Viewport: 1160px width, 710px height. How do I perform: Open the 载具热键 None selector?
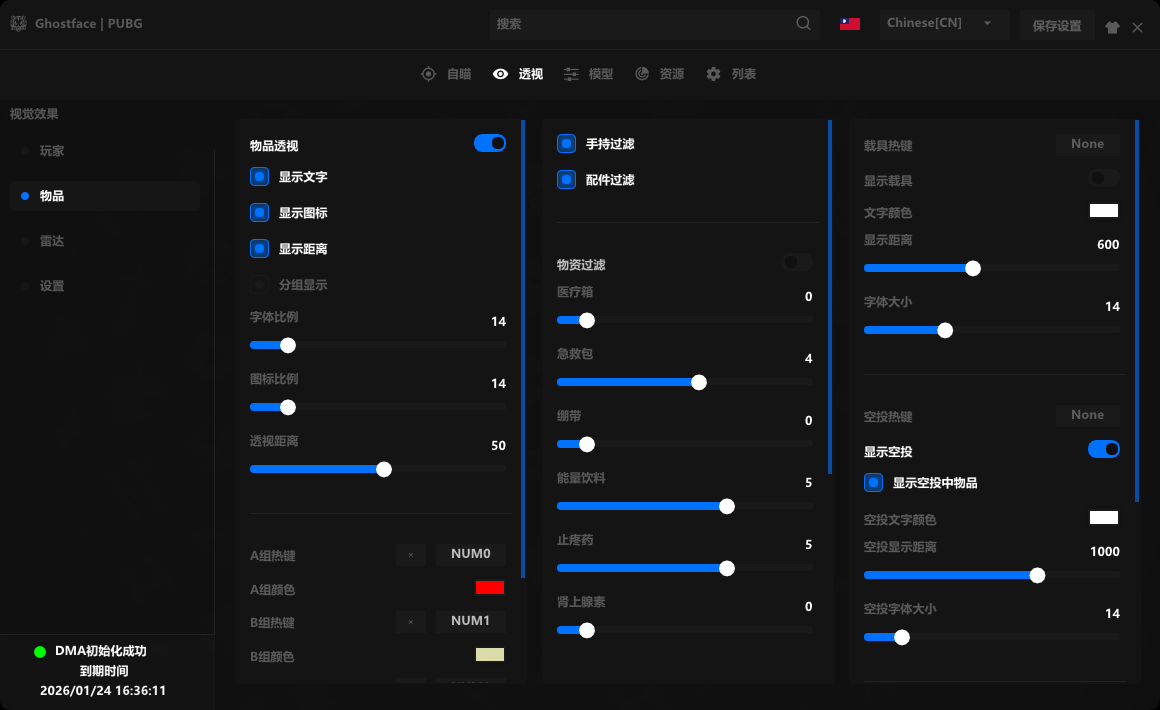[x=1087, y=144]
